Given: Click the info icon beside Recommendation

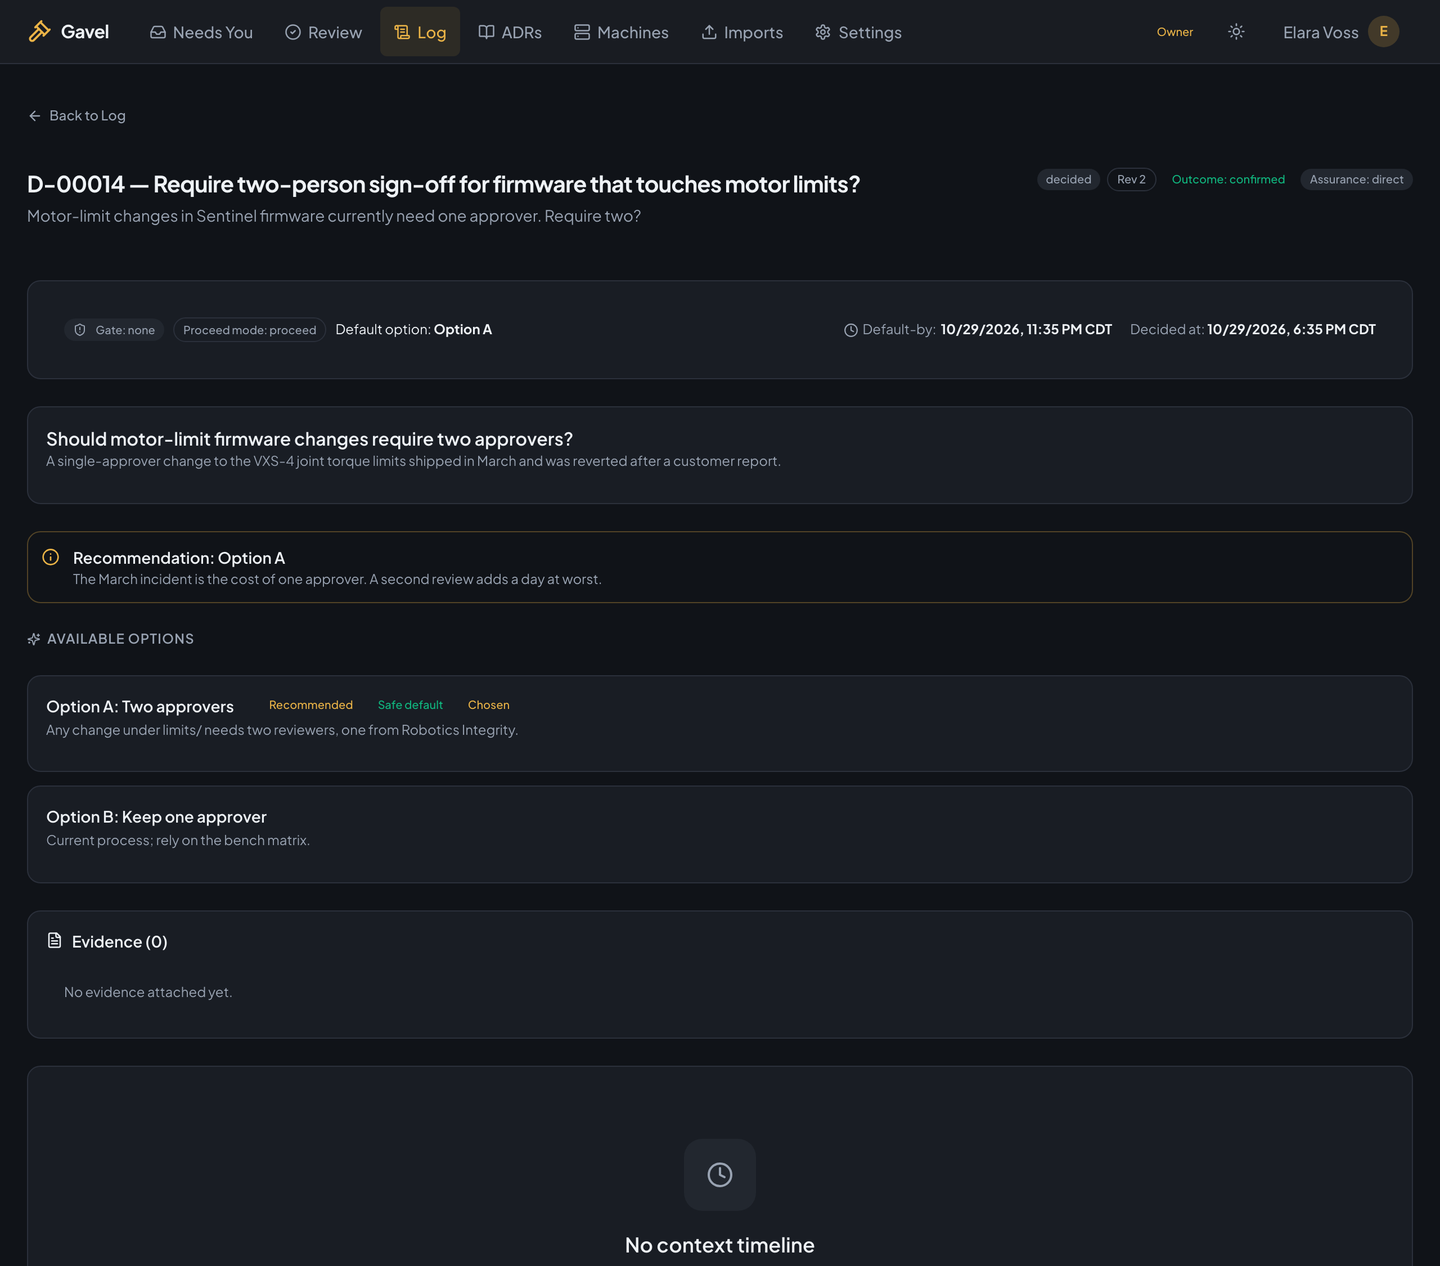Looking at the screenshot, I should pyautogui.click(x=51, y=557).
